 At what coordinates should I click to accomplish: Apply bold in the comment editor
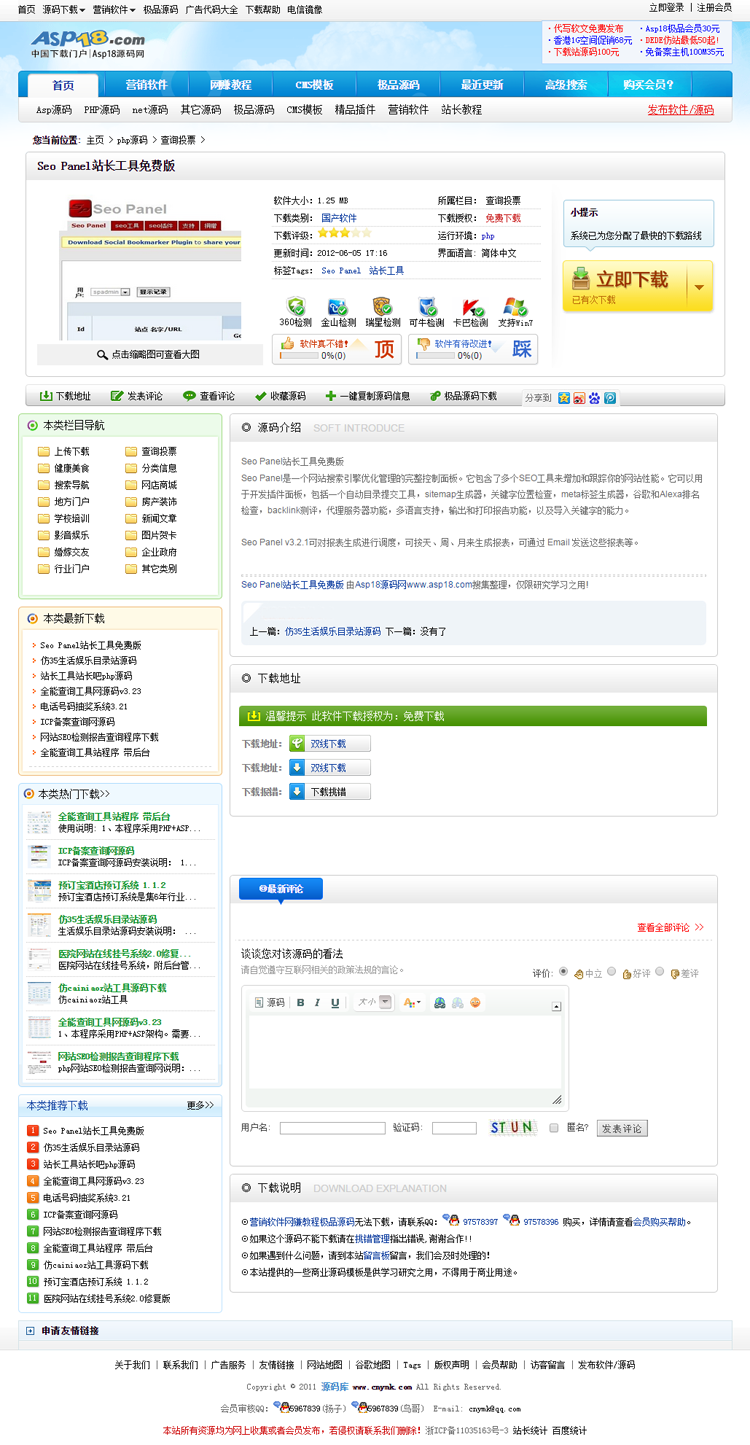click(x=300, y=1002)
